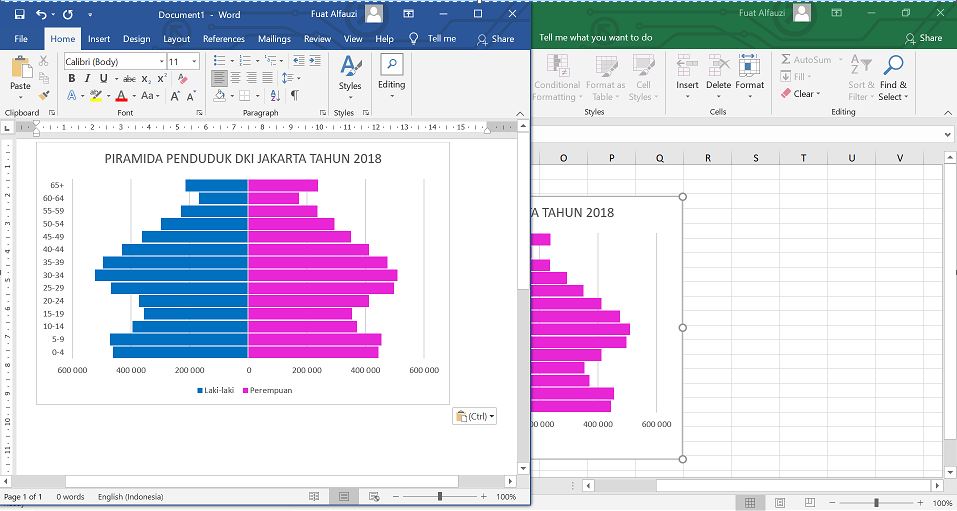The image size is (957, 511).
Task: Click the Multilevel list icon
Action: point(270,60)
